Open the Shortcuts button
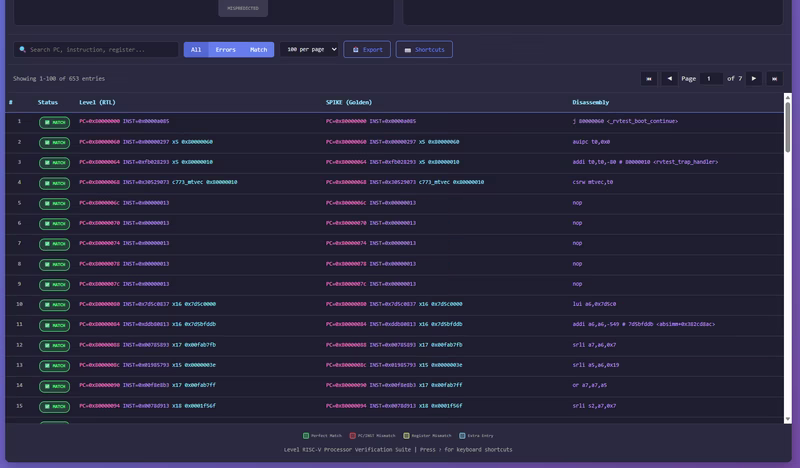800x468 pixels. [x=424, y=49]
